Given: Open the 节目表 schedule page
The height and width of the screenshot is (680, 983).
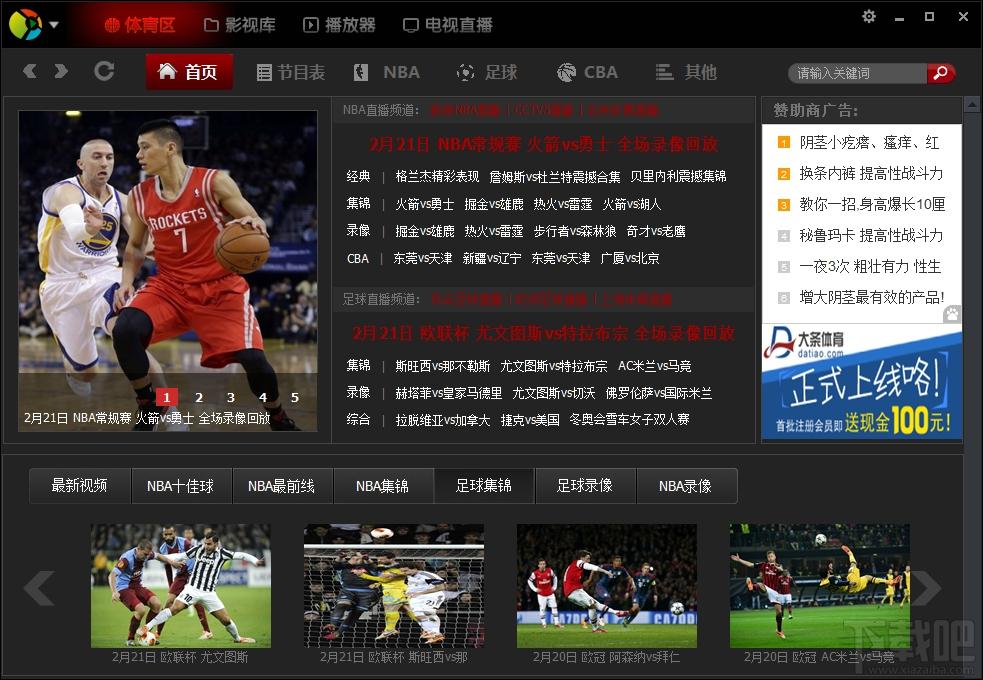Looking at the screenshot, I should (291, 72).
